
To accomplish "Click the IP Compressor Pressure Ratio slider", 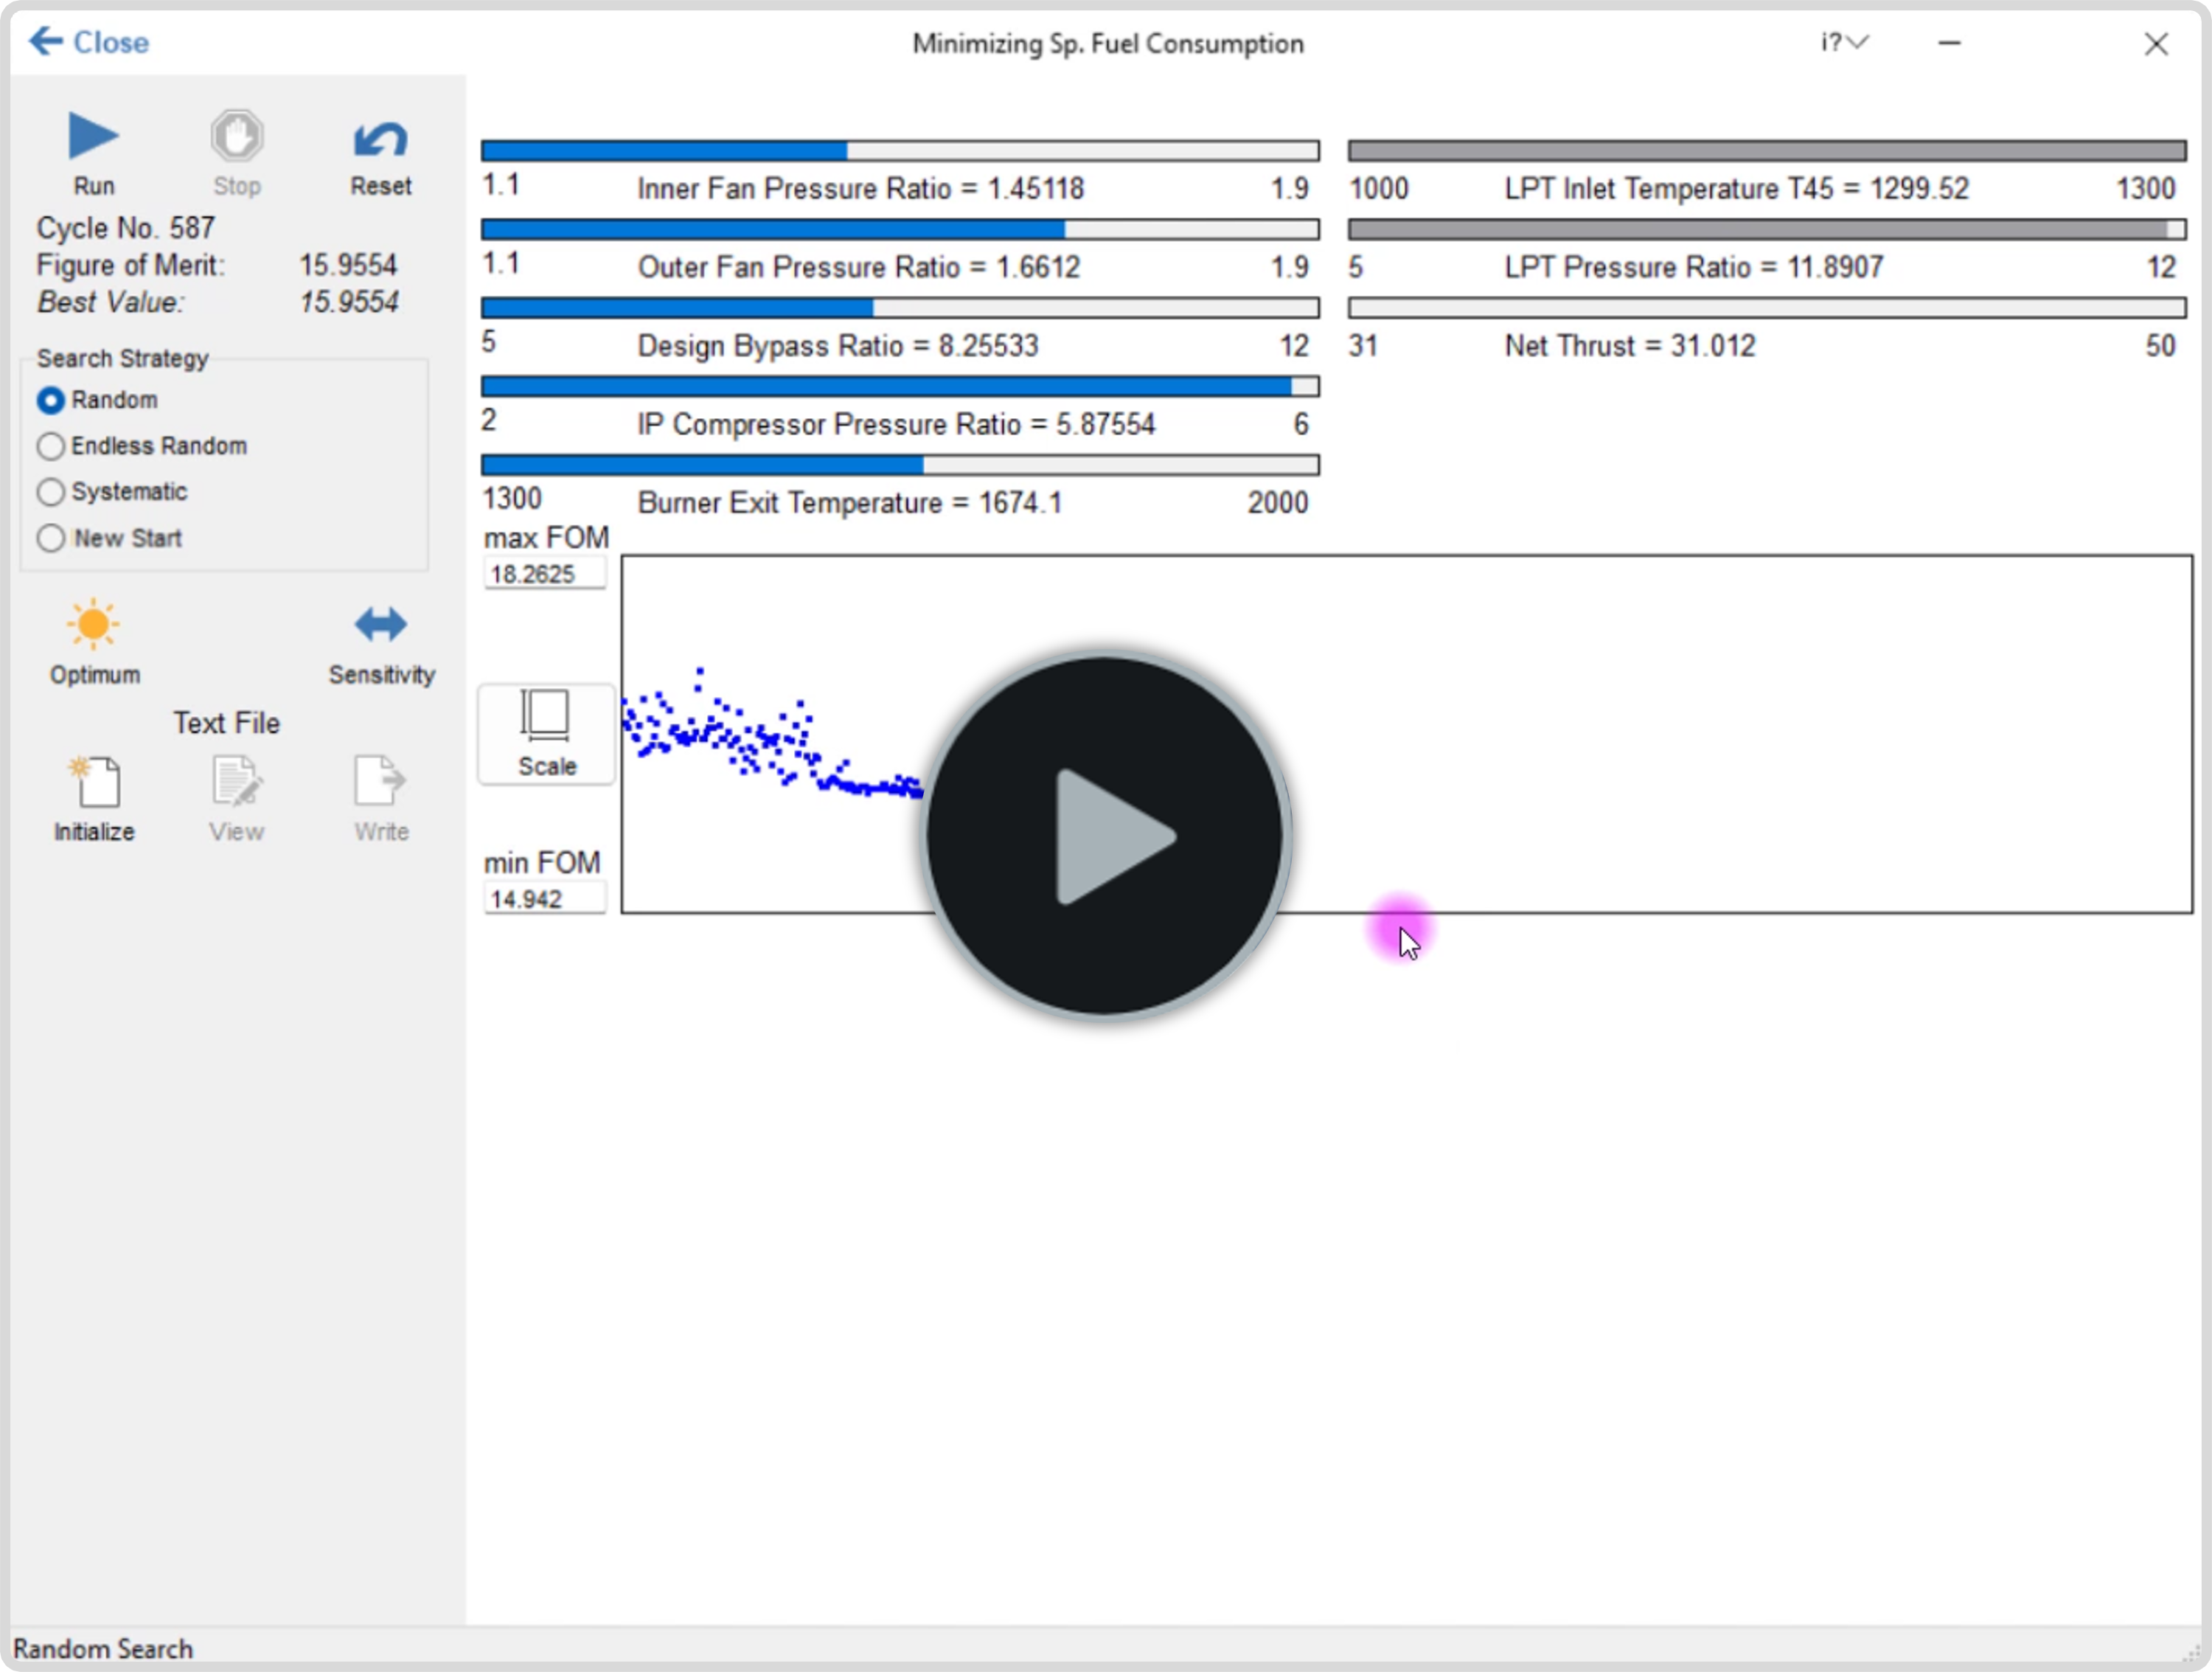I will pos(900,386).
